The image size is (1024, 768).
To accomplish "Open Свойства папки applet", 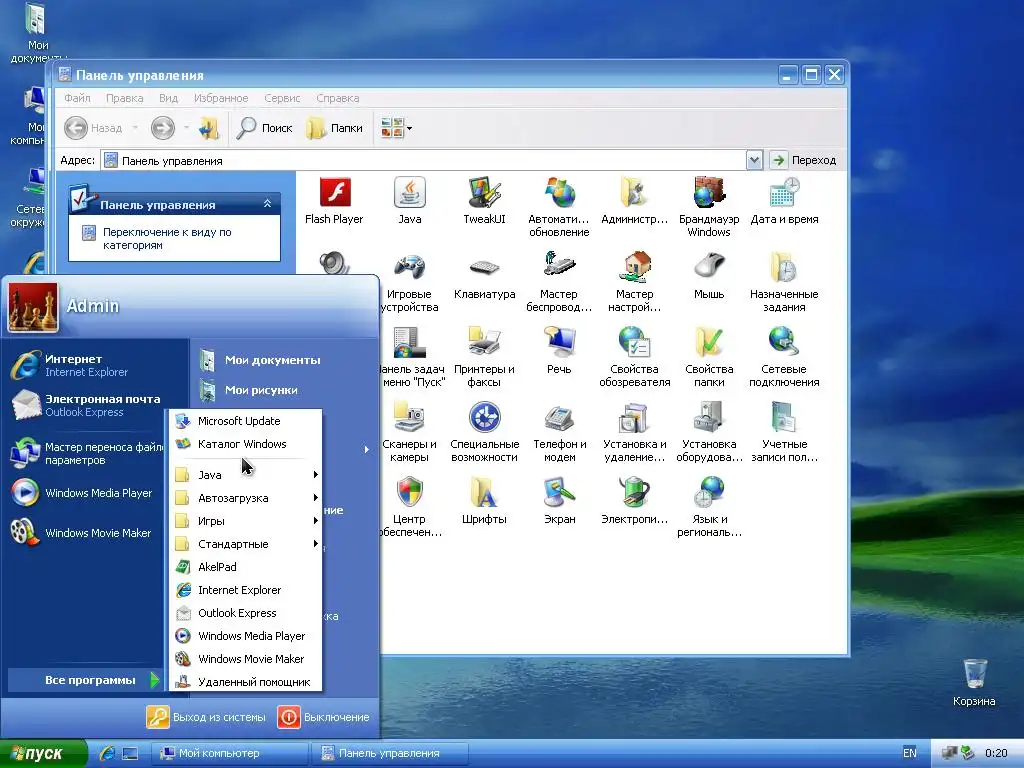I will click(709, 357).
